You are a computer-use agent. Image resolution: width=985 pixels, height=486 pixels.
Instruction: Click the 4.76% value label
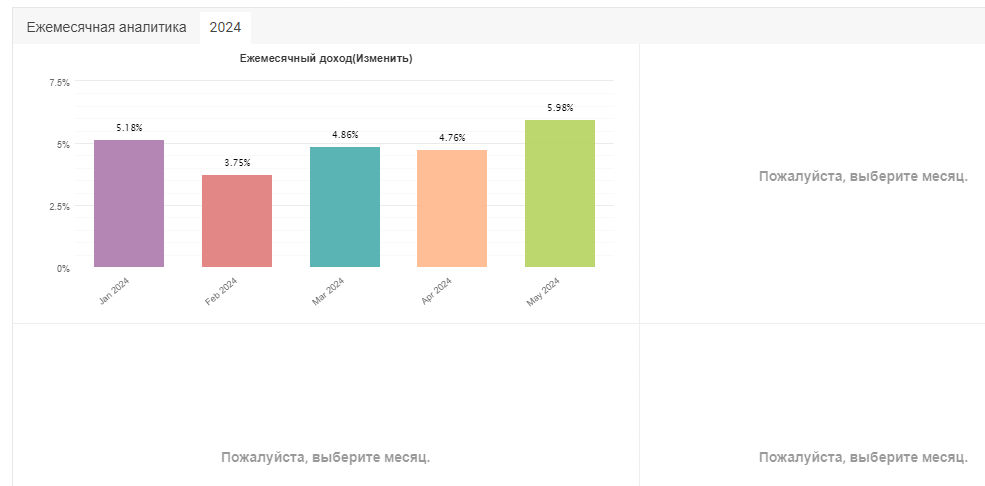coord(452,138)
